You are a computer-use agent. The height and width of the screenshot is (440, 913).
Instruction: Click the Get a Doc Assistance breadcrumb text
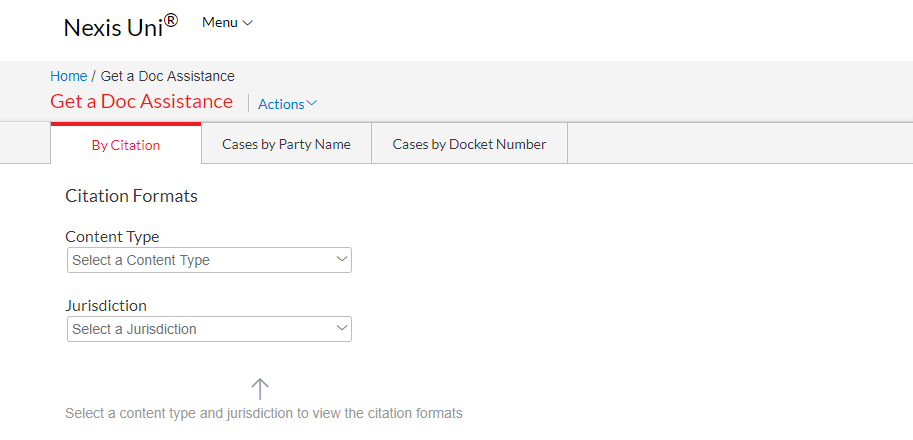pos(168,76)
